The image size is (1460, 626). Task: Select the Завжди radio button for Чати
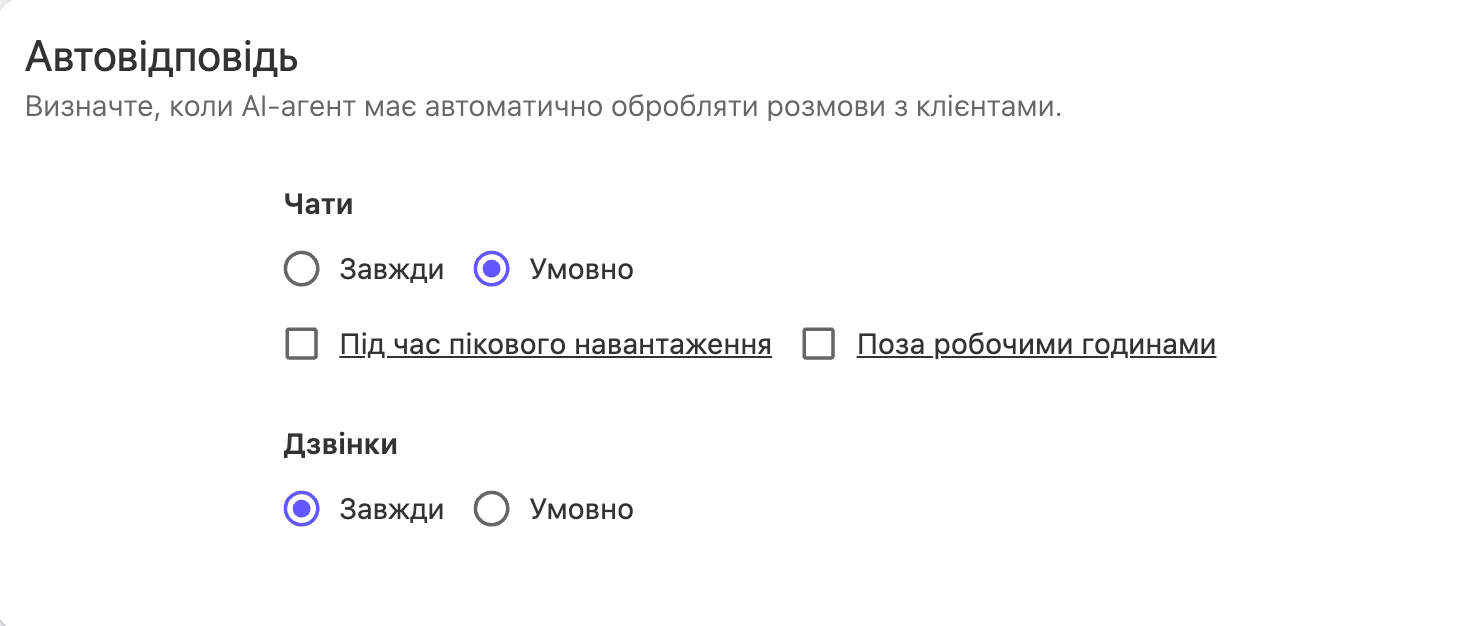pyautogui.click(x=301, y=269)
